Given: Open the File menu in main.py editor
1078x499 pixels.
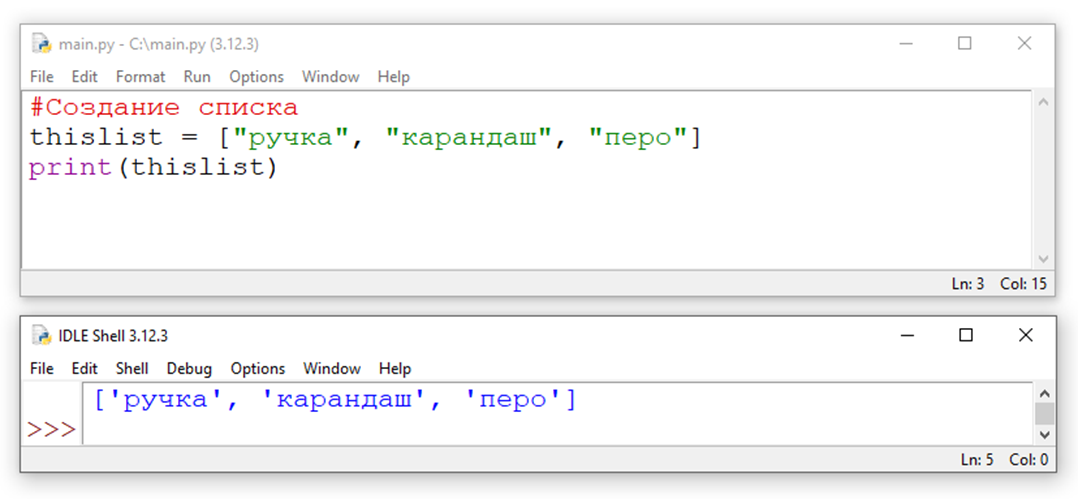Looking at the screenshot, I should [41, 76].
